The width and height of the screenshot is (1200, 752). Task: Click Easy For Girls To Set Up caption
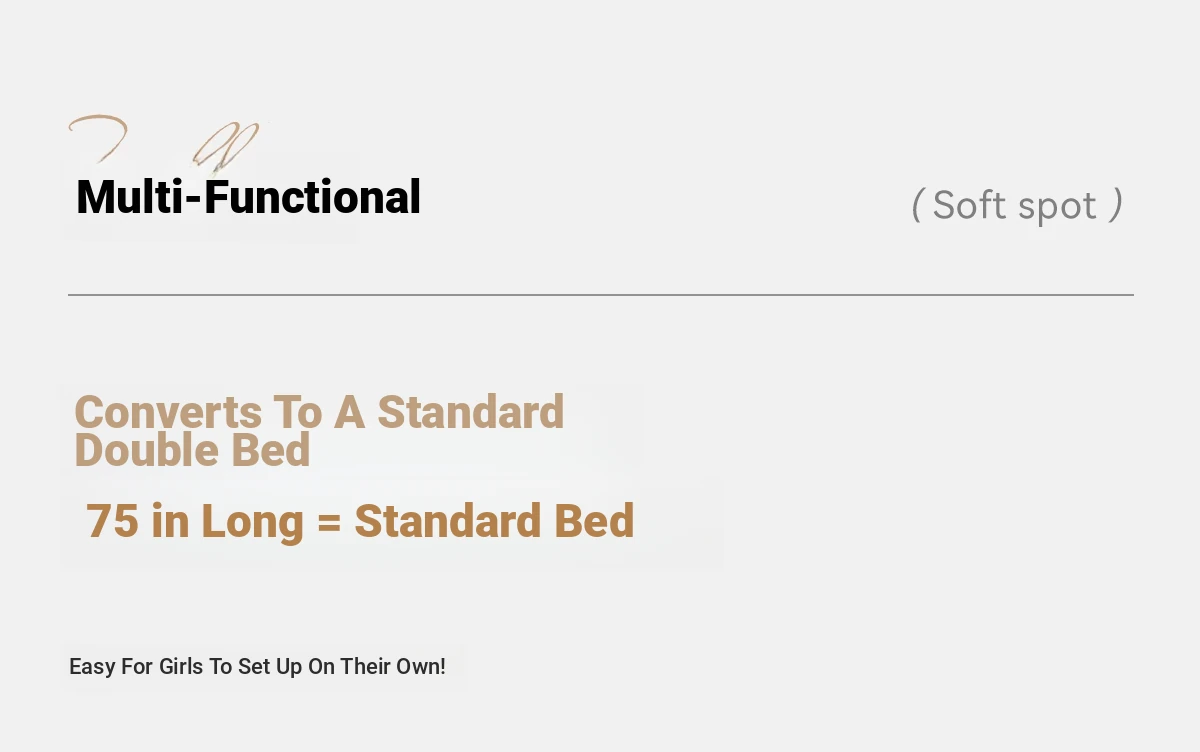coord(257,666)
